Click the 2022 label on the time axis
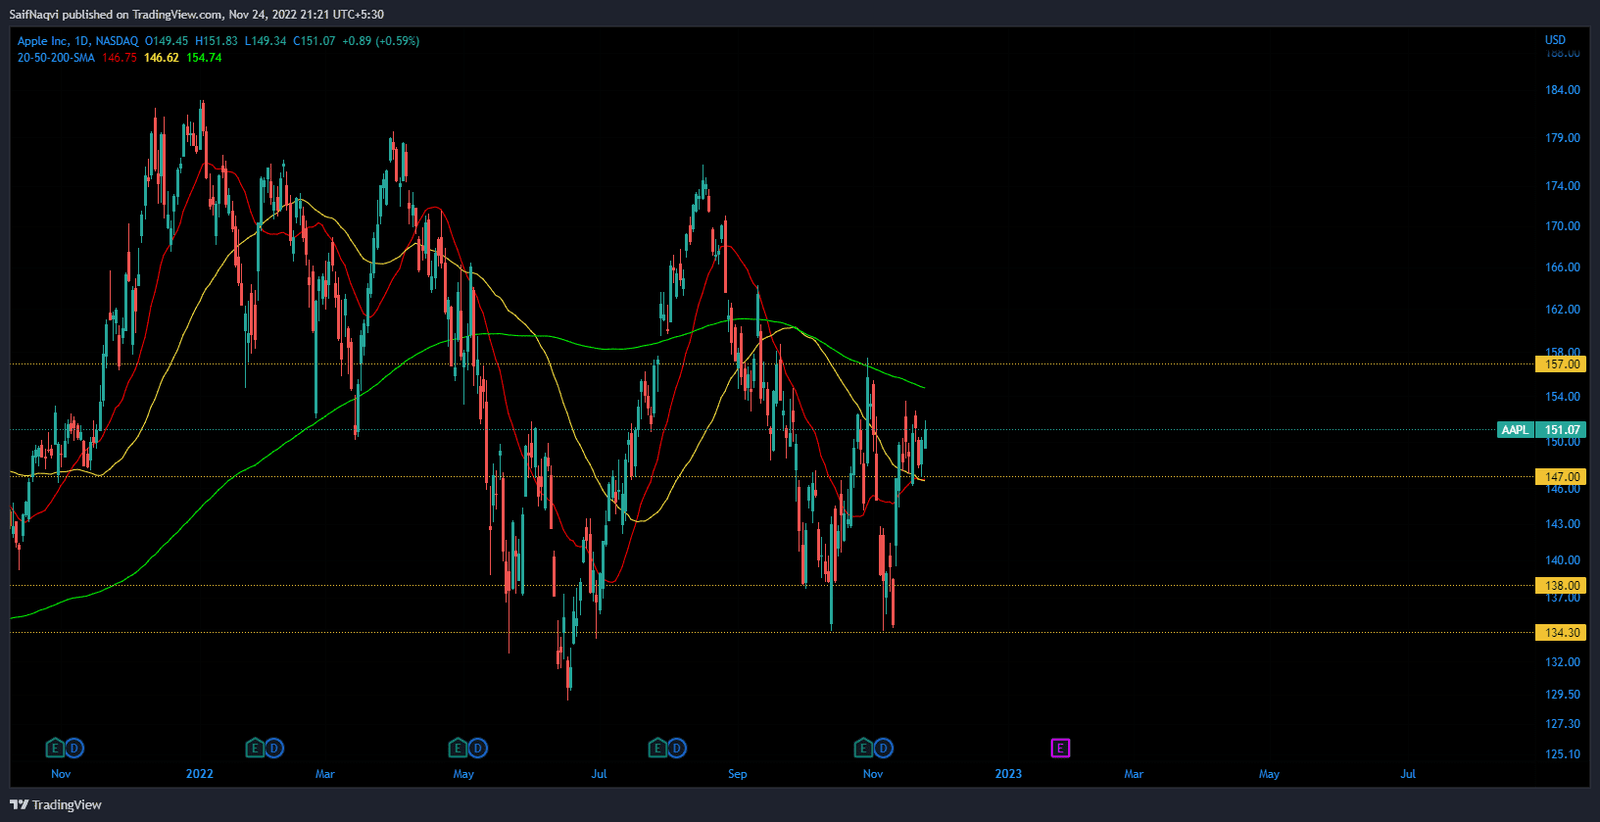Screen dimensions: 1600x822 pyautogui.click(x=199, y=774)
